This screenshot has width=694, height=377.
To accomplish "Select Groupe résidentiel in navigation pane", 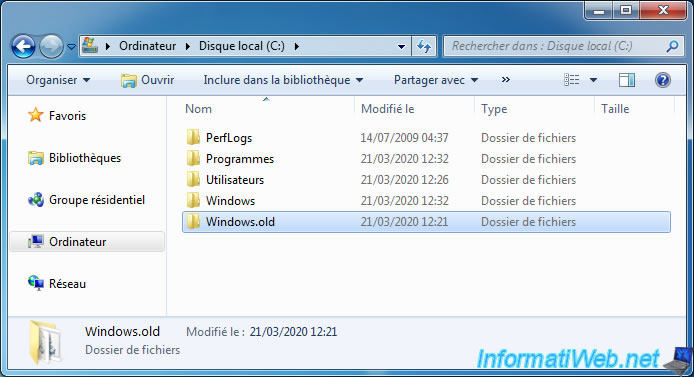I will point(97,200).
